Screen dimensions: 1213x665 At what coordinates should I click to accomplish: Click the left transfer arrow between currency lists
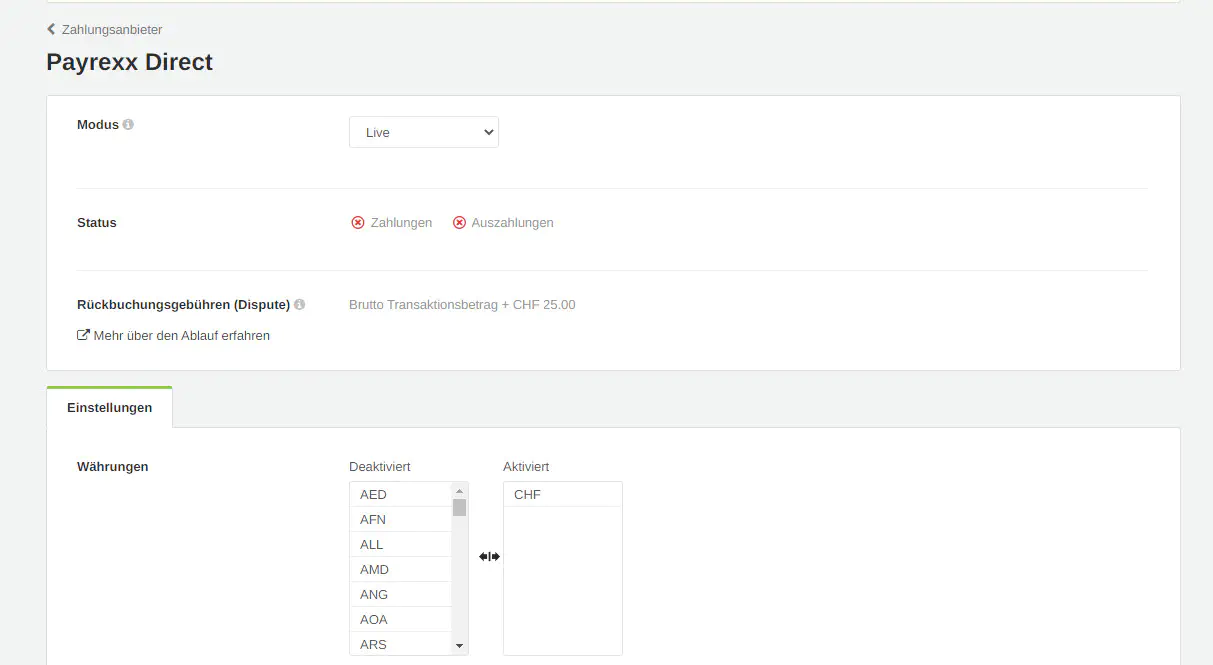click(484, 556)
